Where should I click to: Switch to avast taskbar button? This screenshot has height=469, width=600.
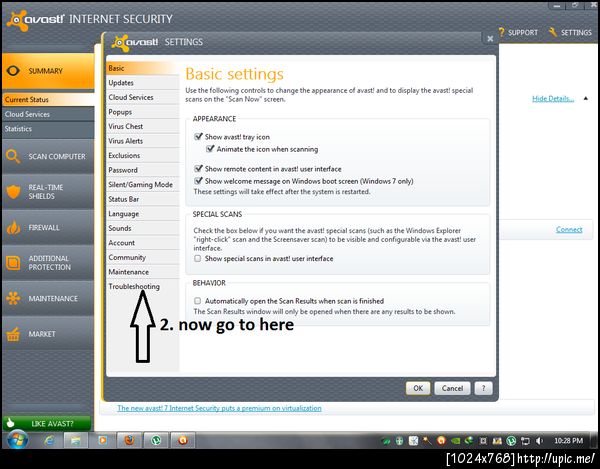click(x=183, y=441)
